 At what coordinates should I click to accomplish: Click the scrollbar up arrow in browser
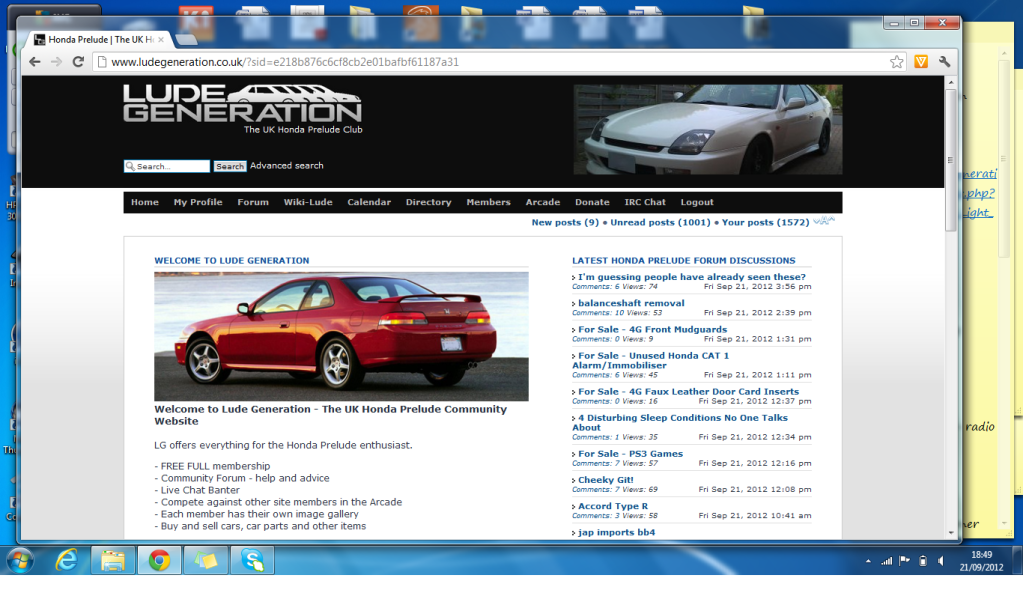[x=951, y=83]
